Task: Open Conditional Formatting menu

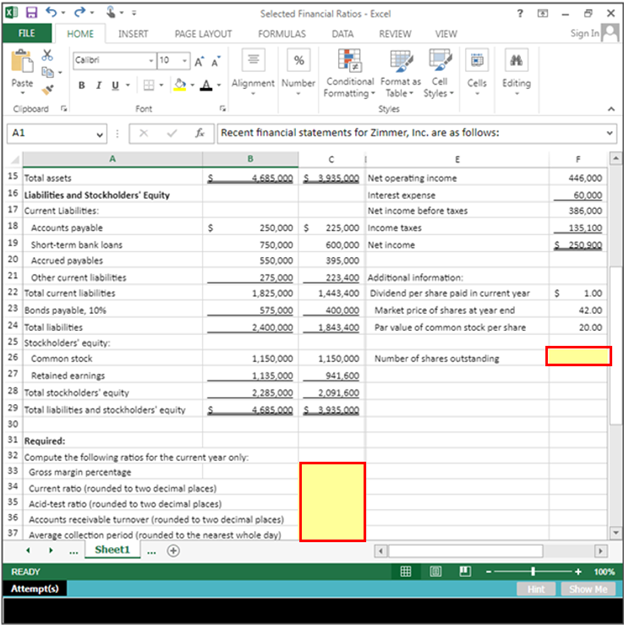Action: click(350, 73)
